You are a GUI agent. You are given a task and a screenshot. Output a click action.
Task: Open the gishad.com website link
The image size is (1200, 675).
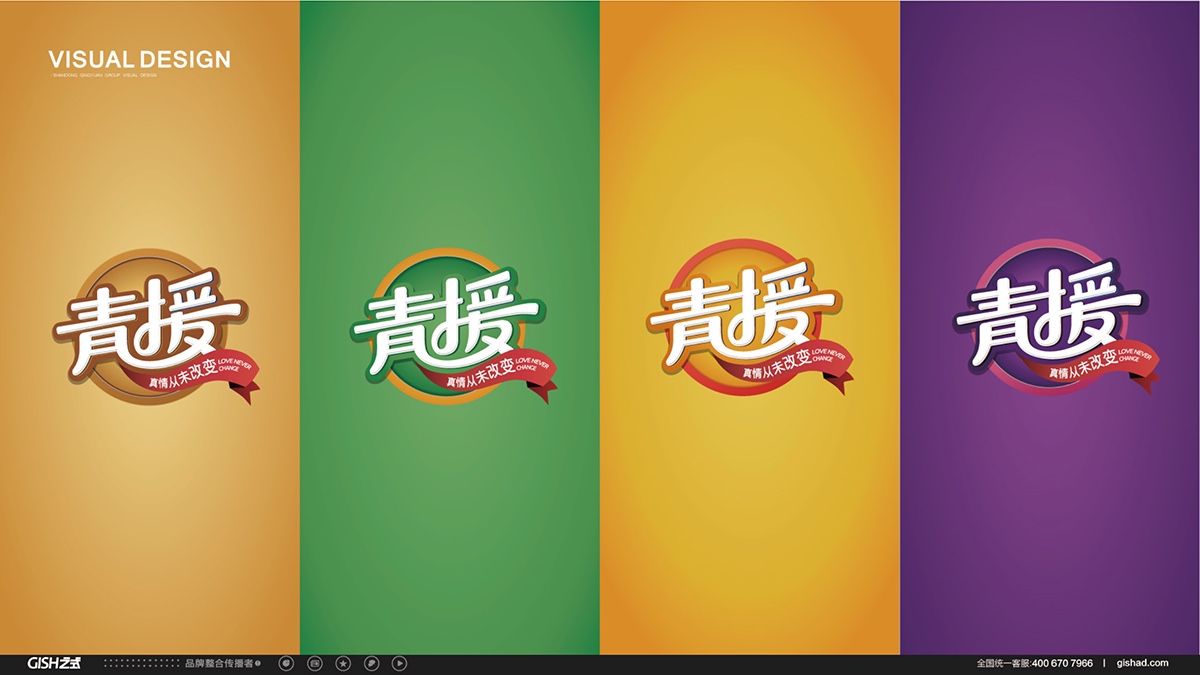pos(1144,663)
